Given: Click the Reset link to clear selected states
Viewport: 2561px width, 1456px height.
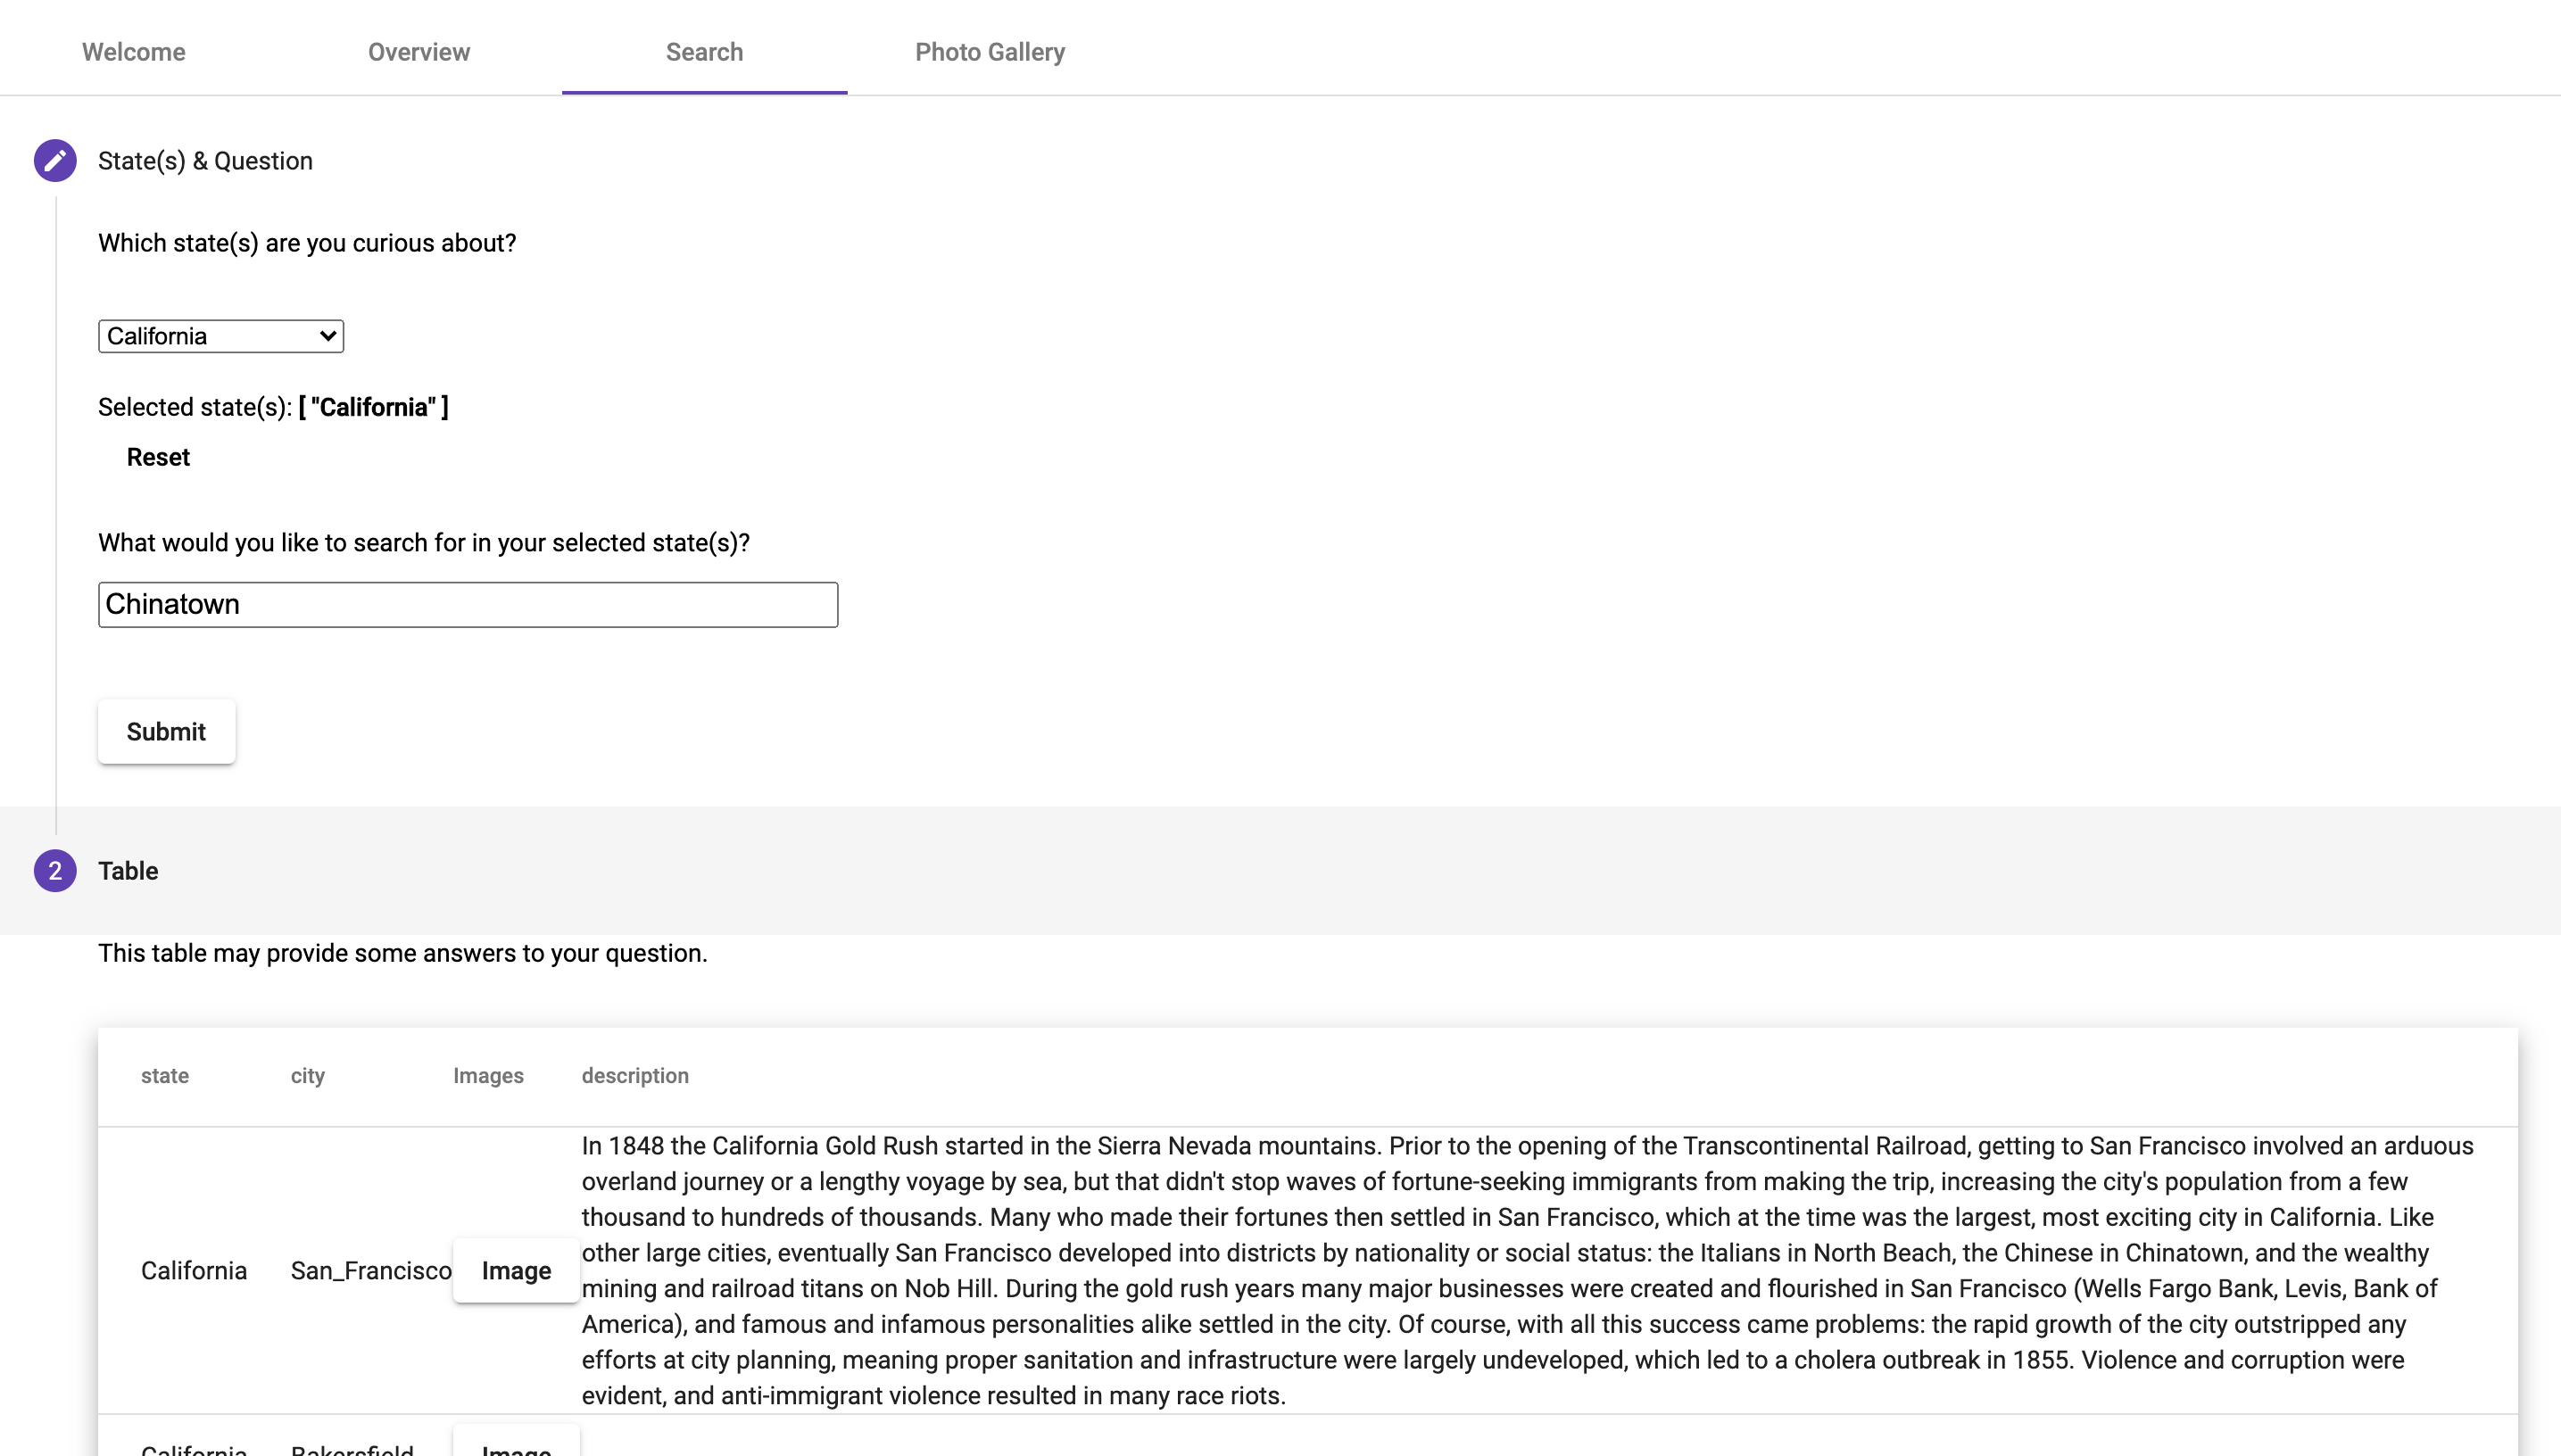Looking at the screenshot, I should pos(157,456).
